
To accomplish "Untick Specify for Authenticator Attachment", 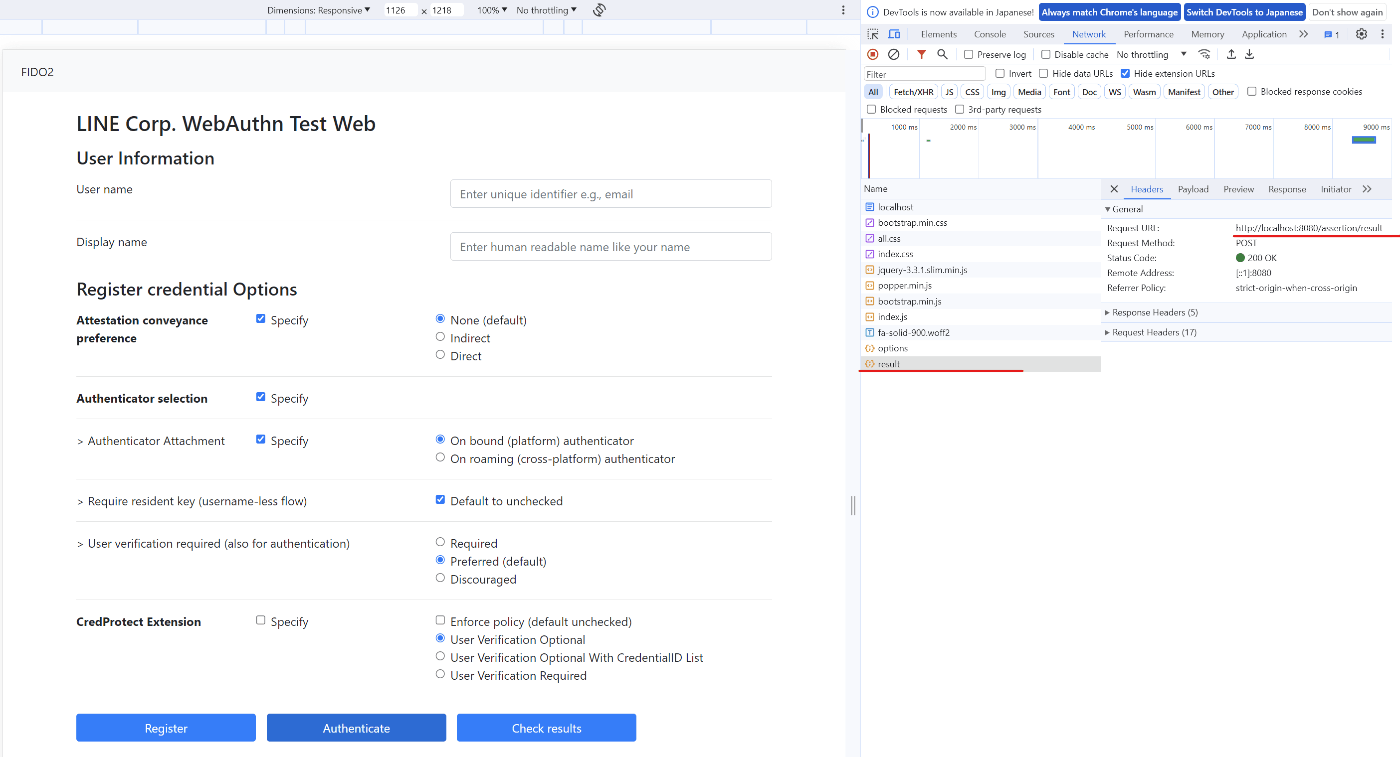I will [261, 439].
